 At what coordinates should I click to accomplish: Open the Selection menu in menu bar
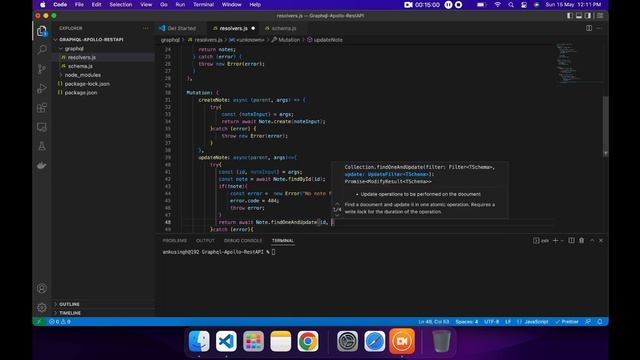point(120,4)
